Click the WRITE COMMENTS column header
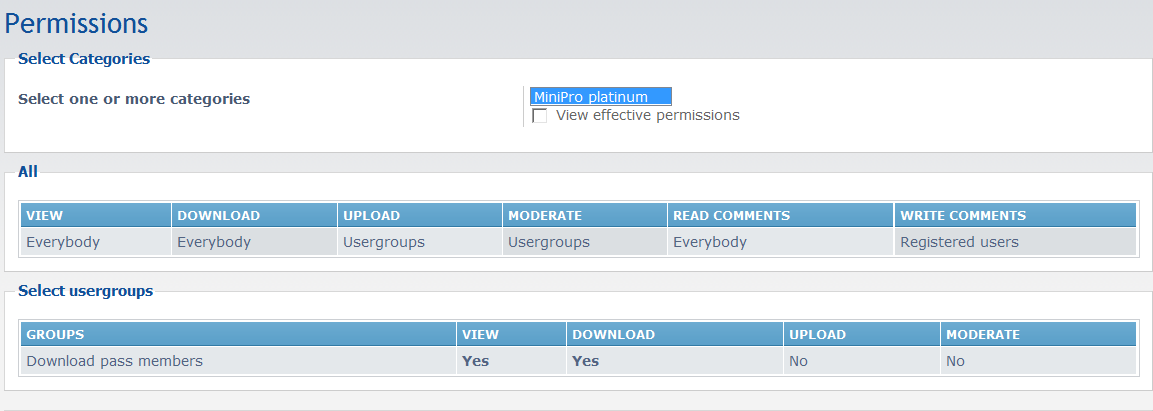 [x=962, y=216]
